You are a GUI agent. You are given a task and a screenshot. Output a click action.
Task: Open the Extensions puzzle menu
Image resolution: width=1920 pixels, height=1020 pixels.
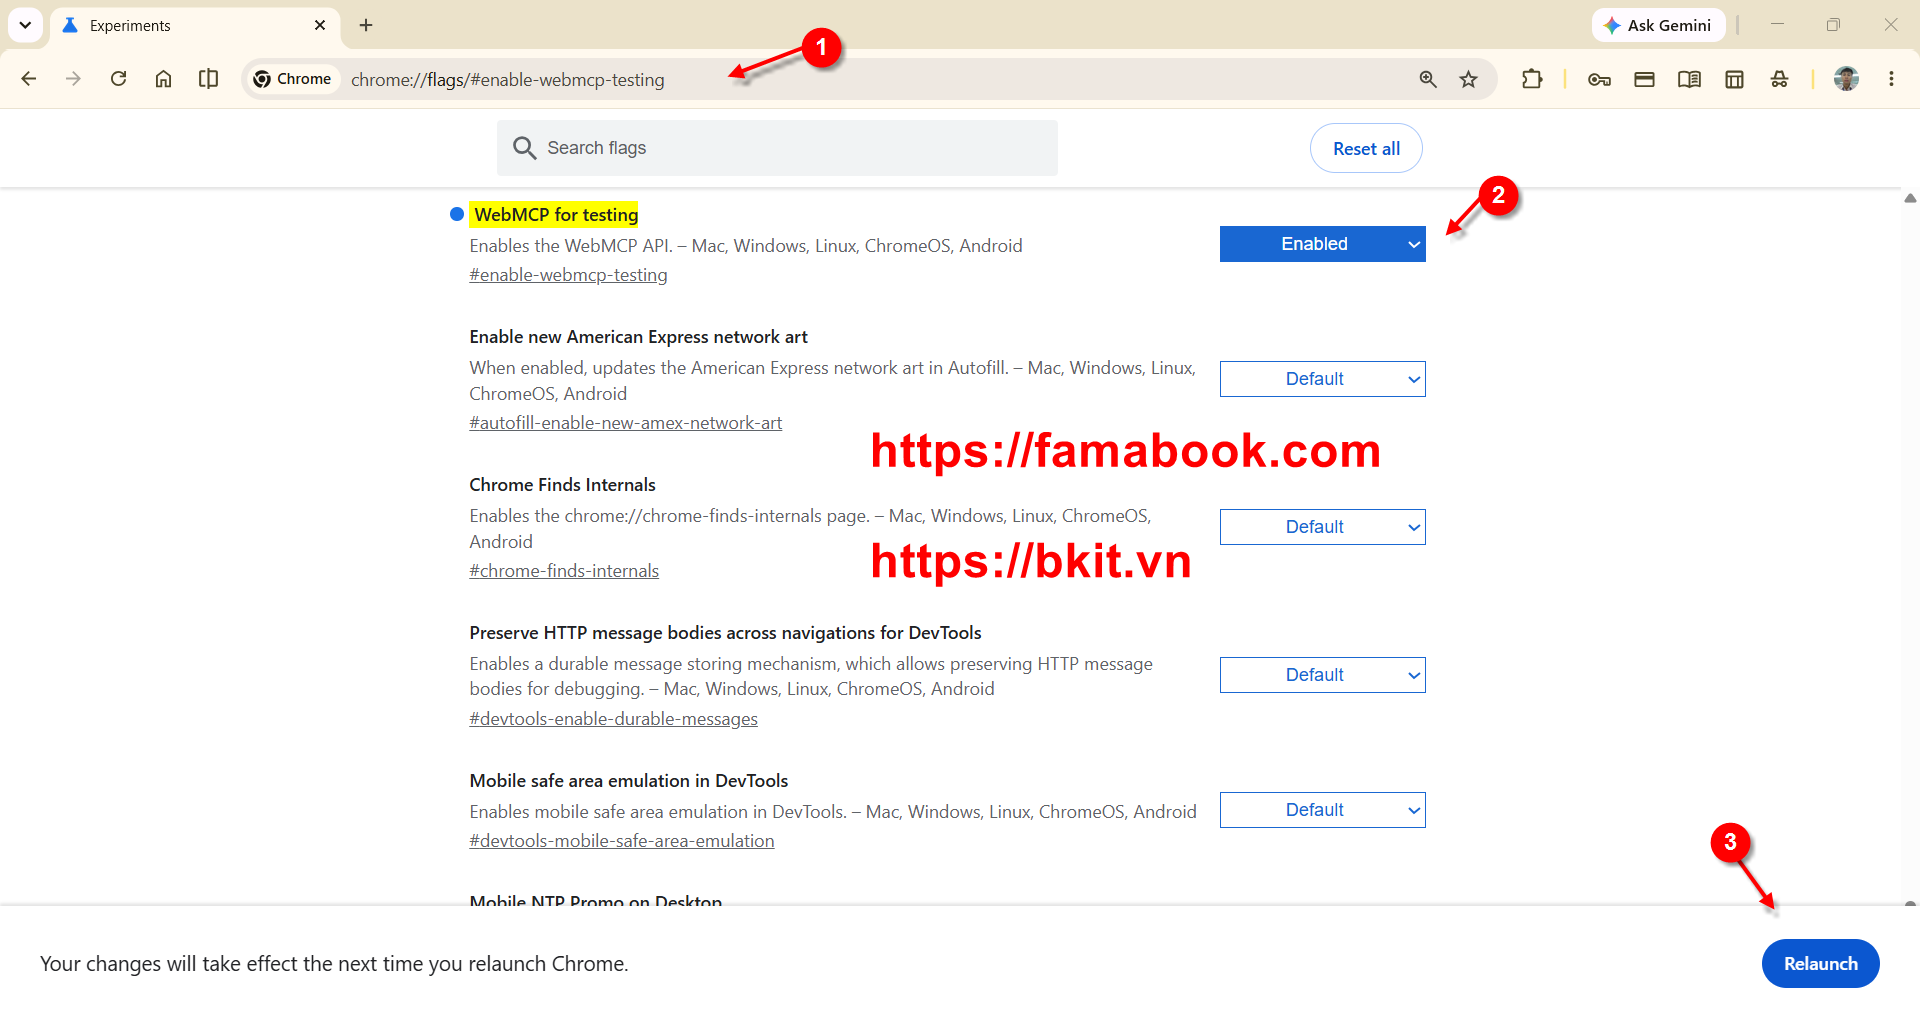1532,79
